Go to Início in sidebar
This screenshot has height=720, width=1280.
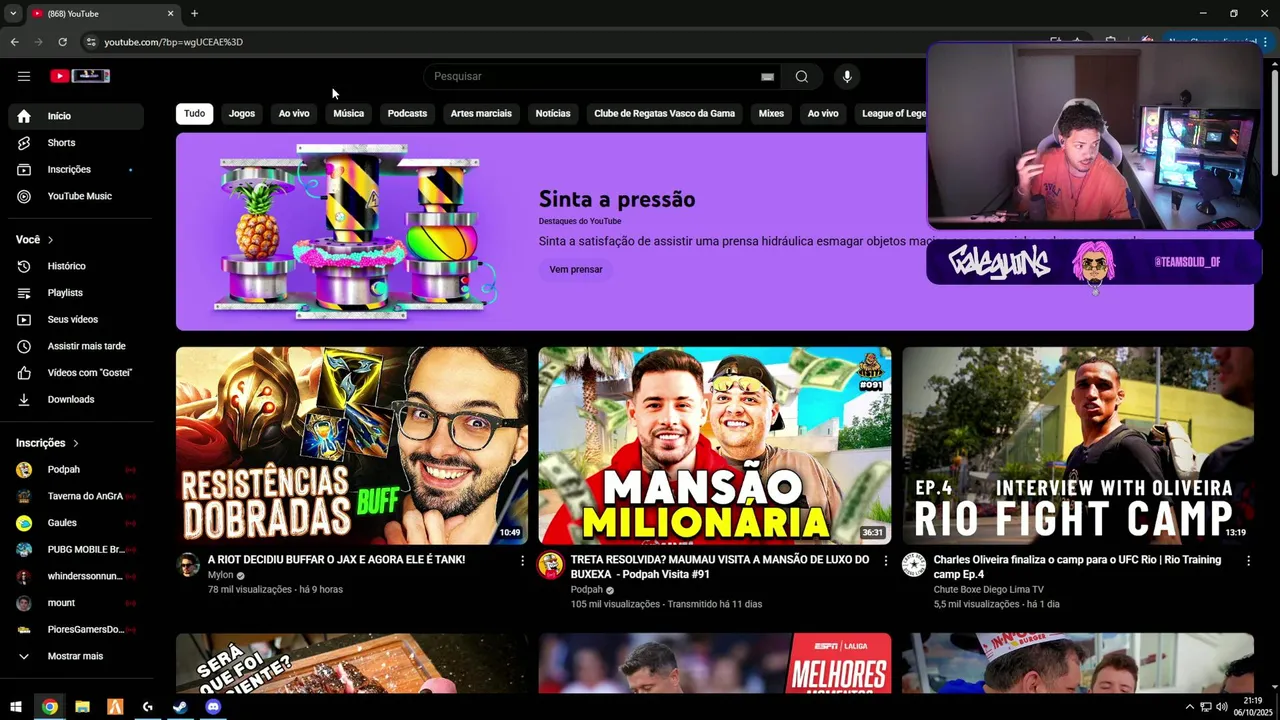(76, 116)
